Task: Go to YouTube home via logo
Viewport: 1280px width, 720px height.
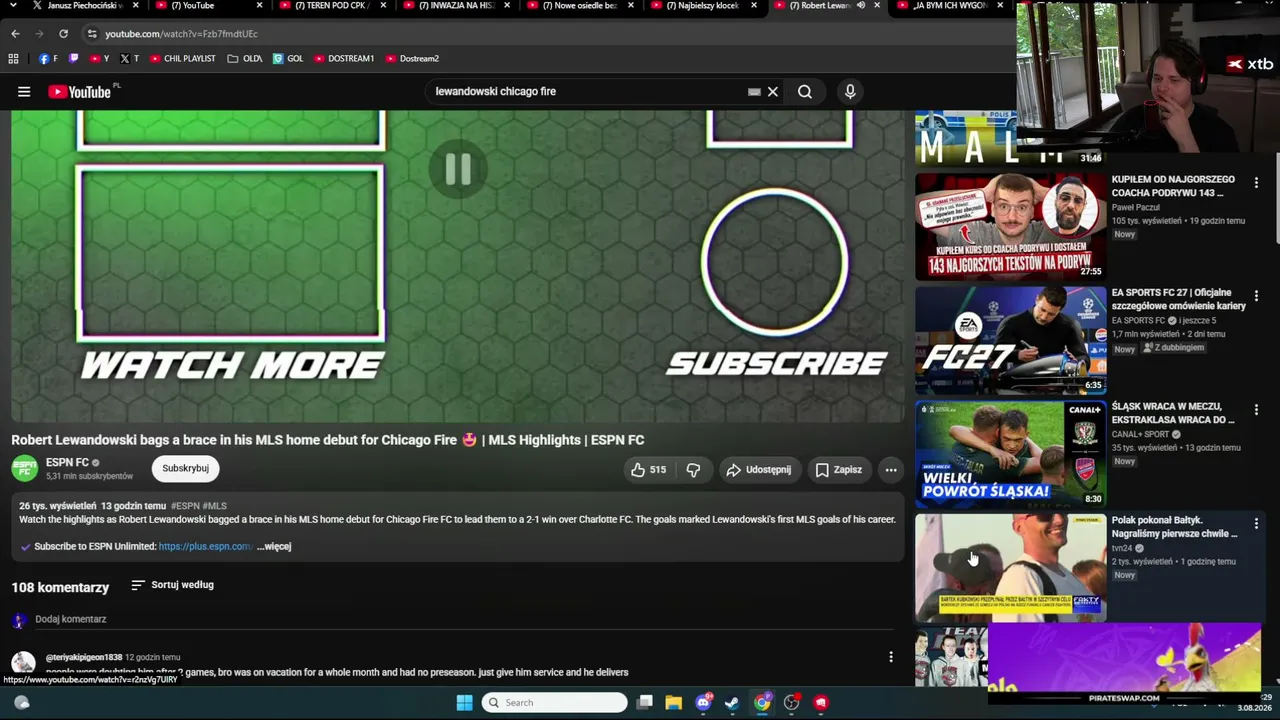Action: 79,92
